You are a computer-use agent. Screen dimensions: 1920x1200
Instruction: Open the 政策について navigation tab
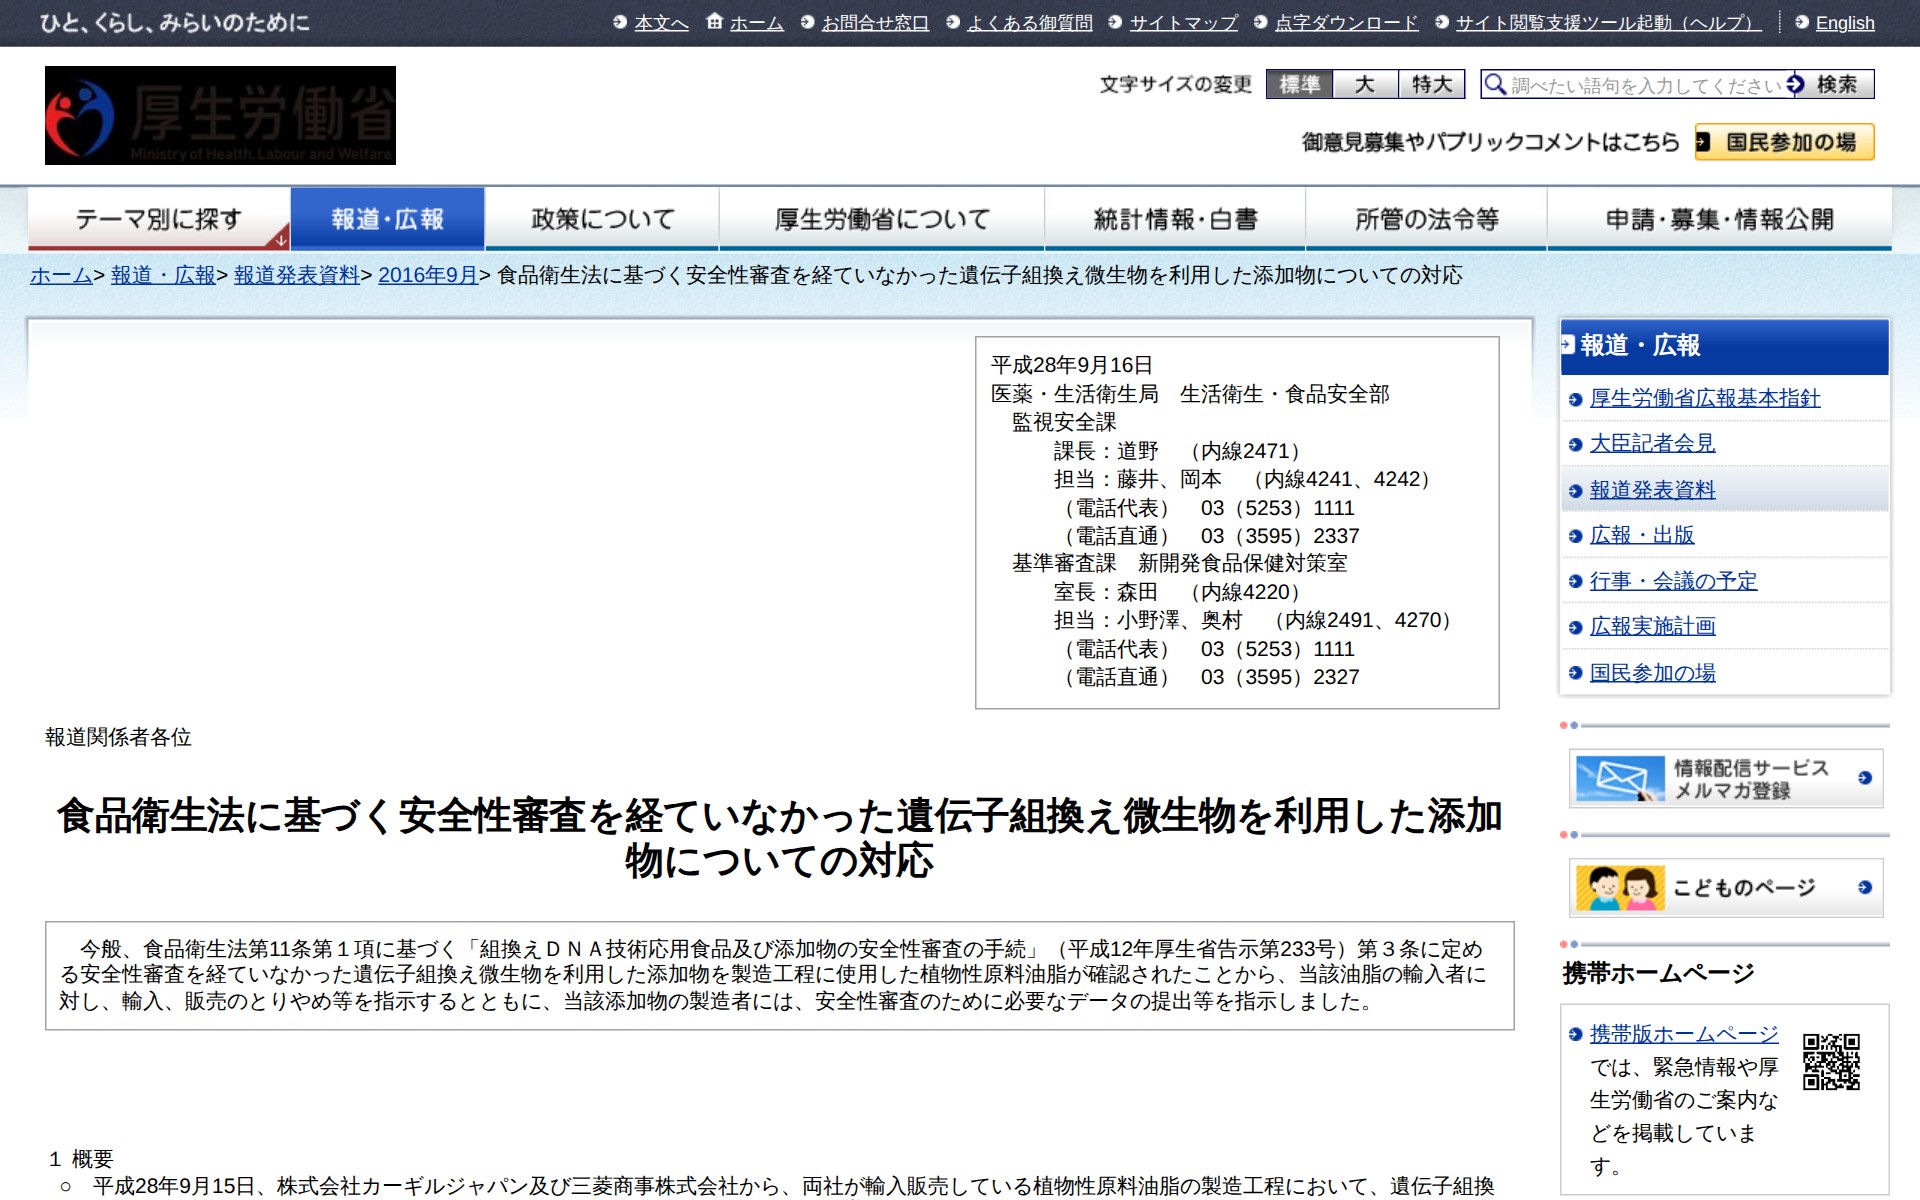(x=602, y=219)
